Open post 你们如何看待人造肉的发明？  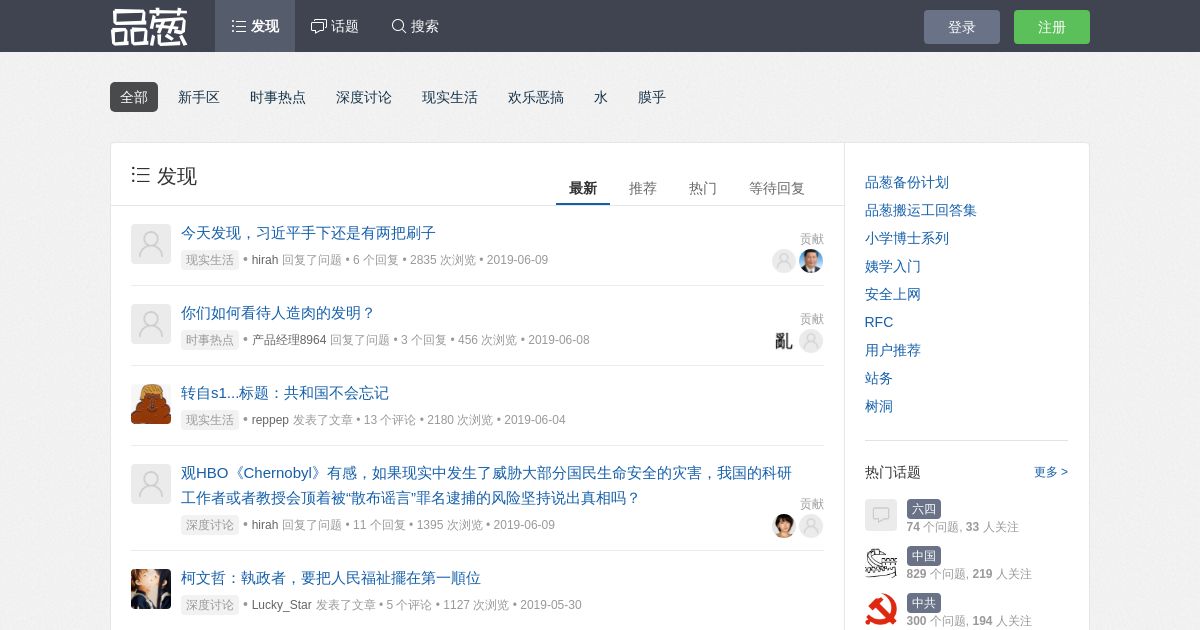tap(278, 312)
